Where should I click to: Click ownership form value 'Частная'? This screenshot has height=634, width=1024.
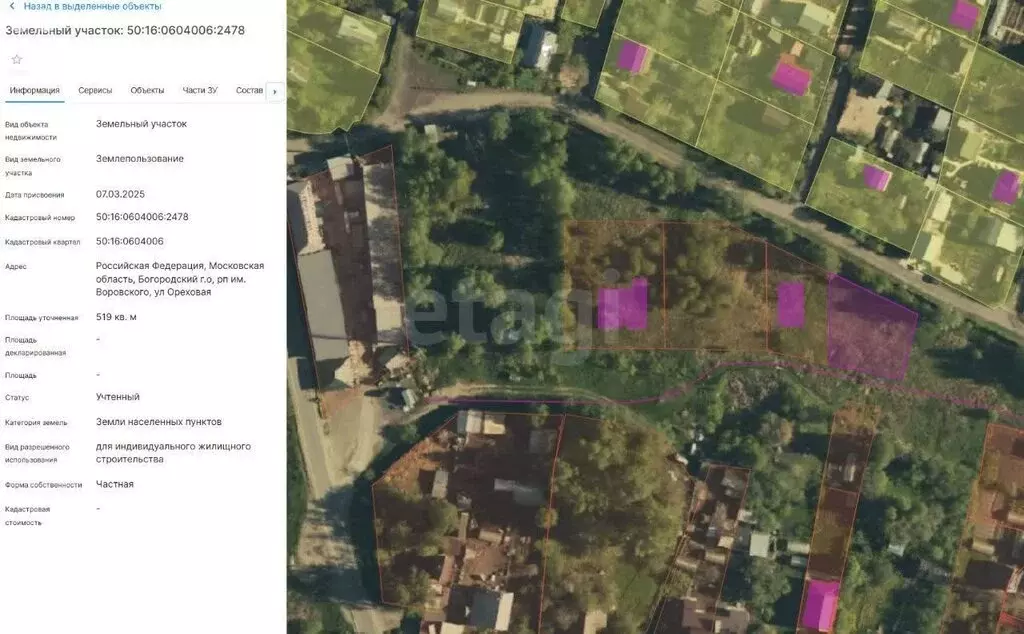click(x=114, y=484)
